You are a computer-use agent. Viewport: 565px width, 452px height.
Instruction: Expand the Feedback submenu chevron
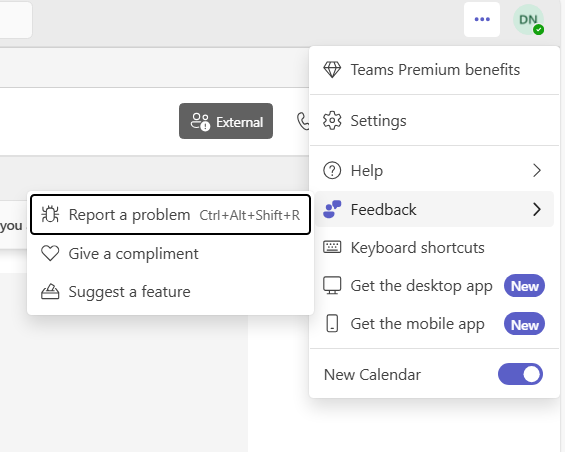537,209
